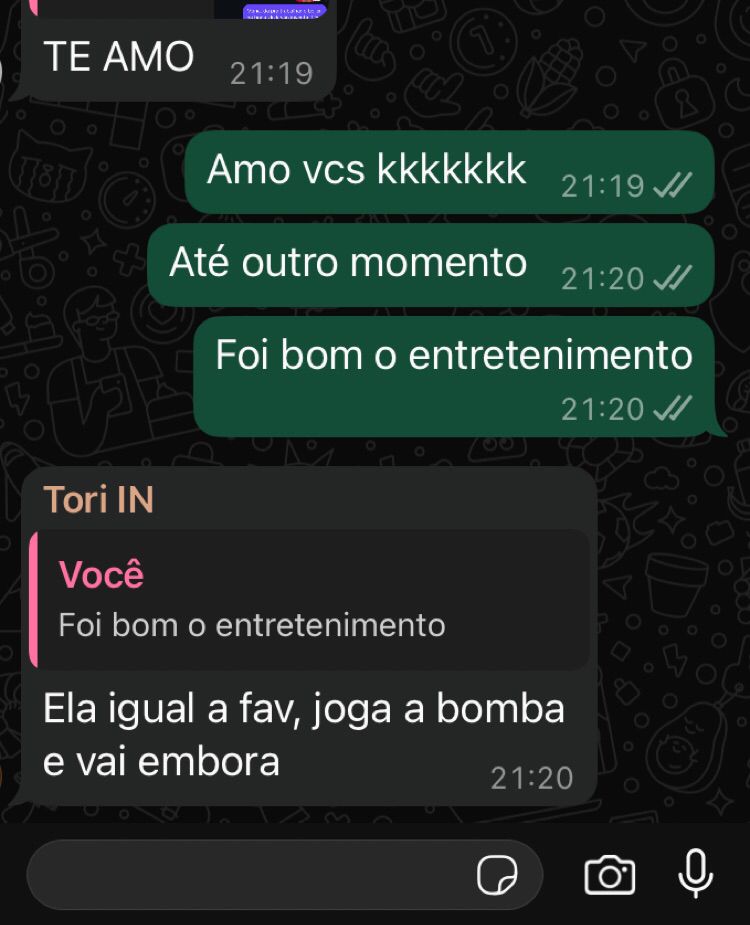Viewport: 750px width, 925px height.
Task: Tap the sticker icon in message field
Action: tap(497, 875)
